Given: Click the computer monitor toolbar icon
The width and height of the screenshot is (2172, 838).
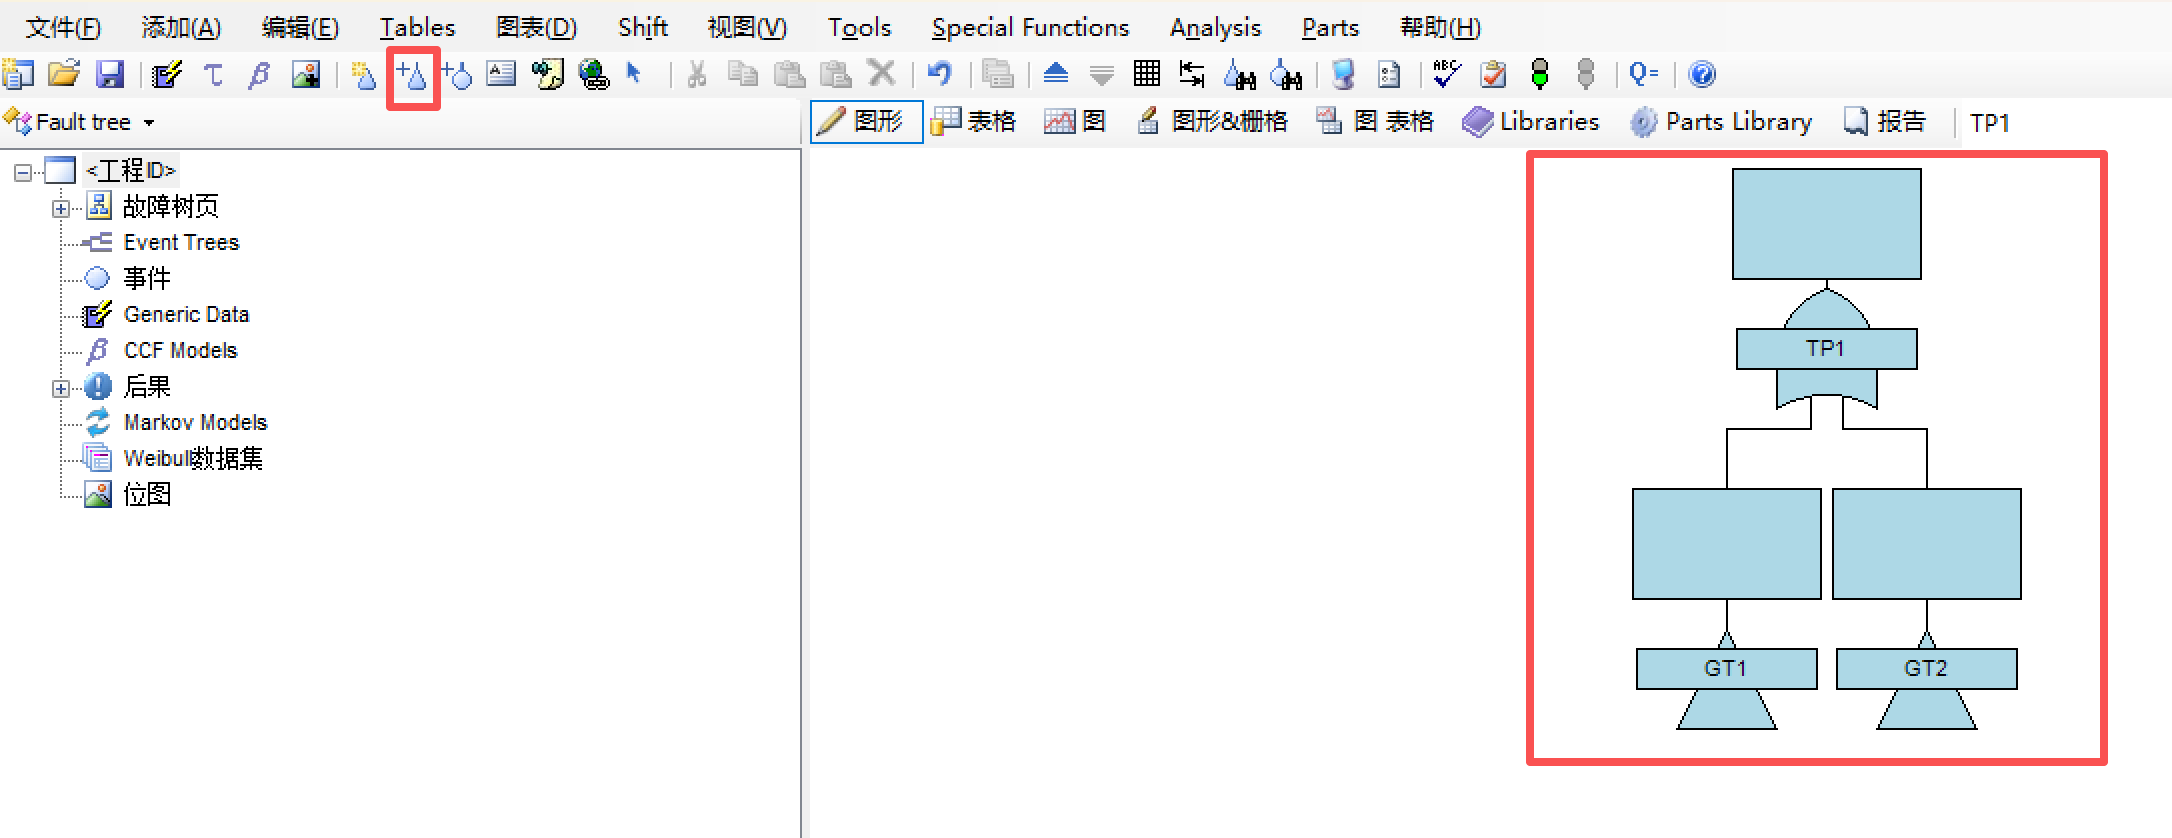Looking at the screenshot, I should 1343,74.
